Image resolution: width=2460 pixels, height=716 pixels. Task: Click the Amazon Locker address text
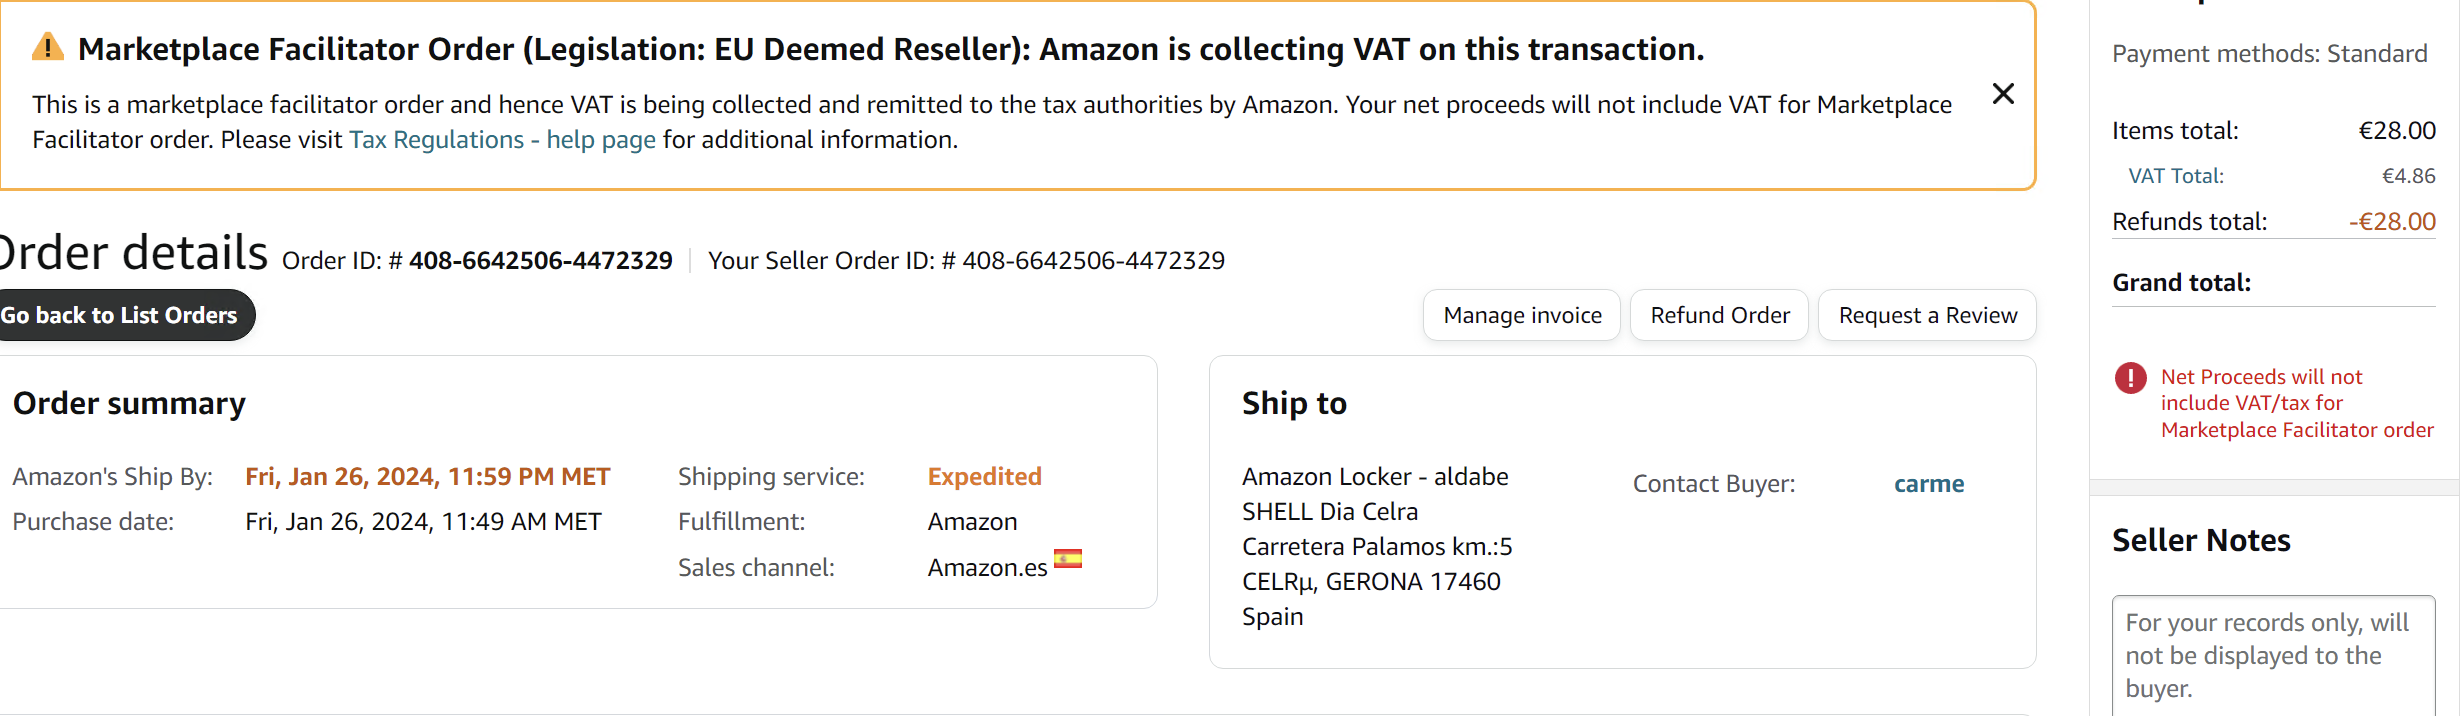pyautogui.click(x=1377, y=547)
